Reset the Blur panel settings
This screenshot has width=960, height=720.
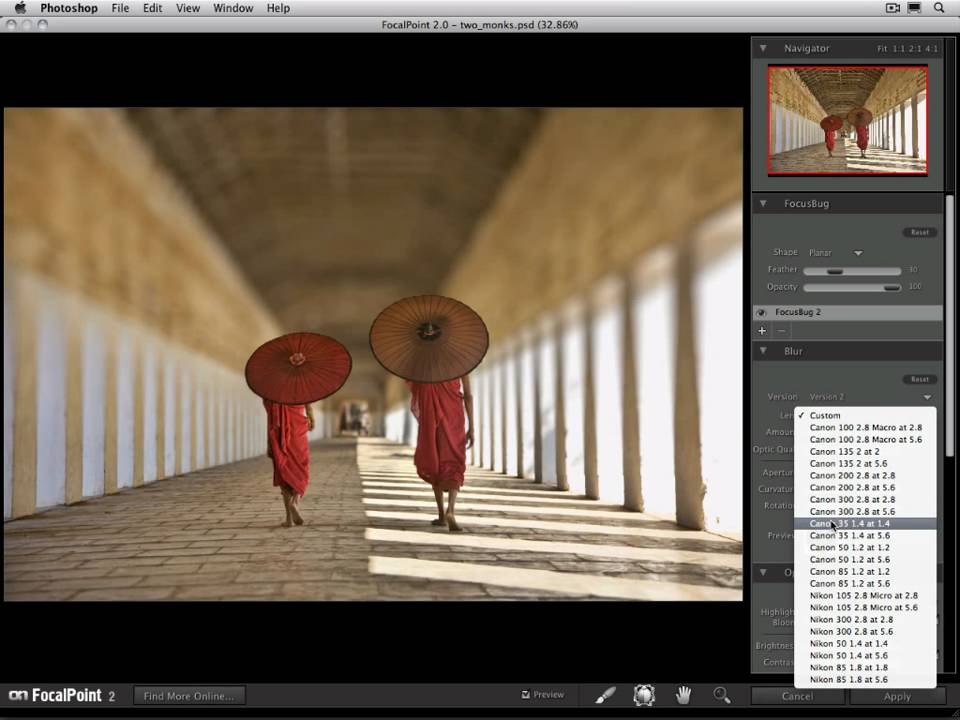[920, 379]
